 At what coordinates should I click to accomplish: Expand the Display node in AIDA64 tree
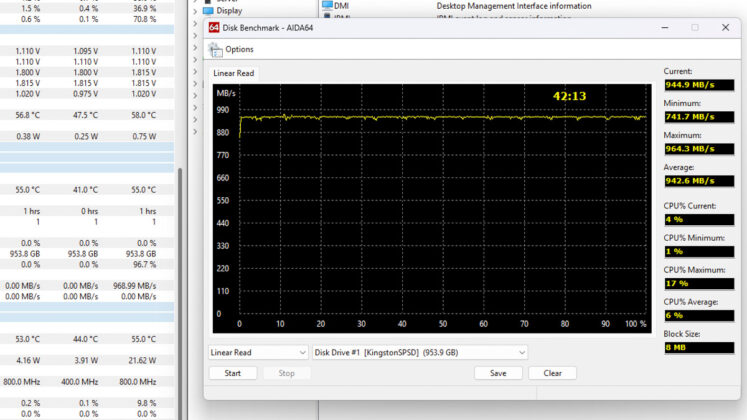[195, 10]
